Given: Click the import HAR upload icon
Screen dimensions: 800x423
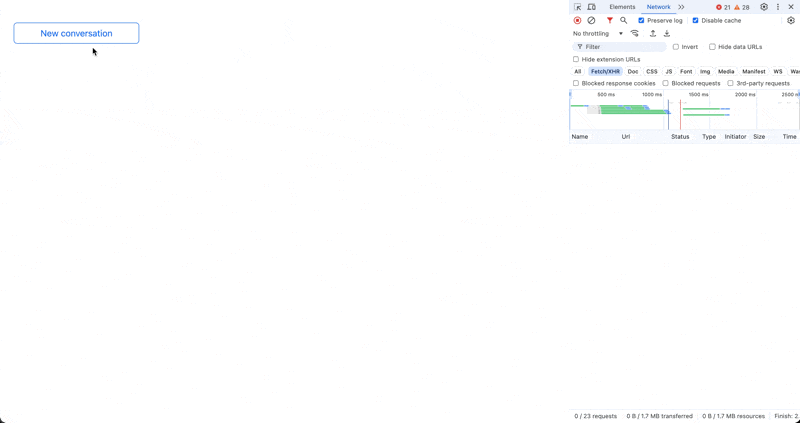Looking at the screenshot, I should click(653, 34).
